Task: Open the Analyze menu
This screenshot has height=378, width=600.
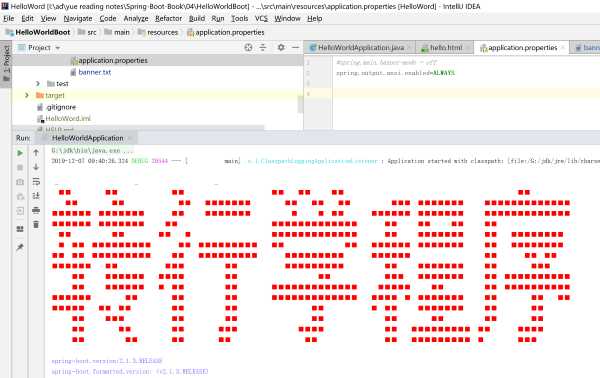Action: (x=135, y=18)
